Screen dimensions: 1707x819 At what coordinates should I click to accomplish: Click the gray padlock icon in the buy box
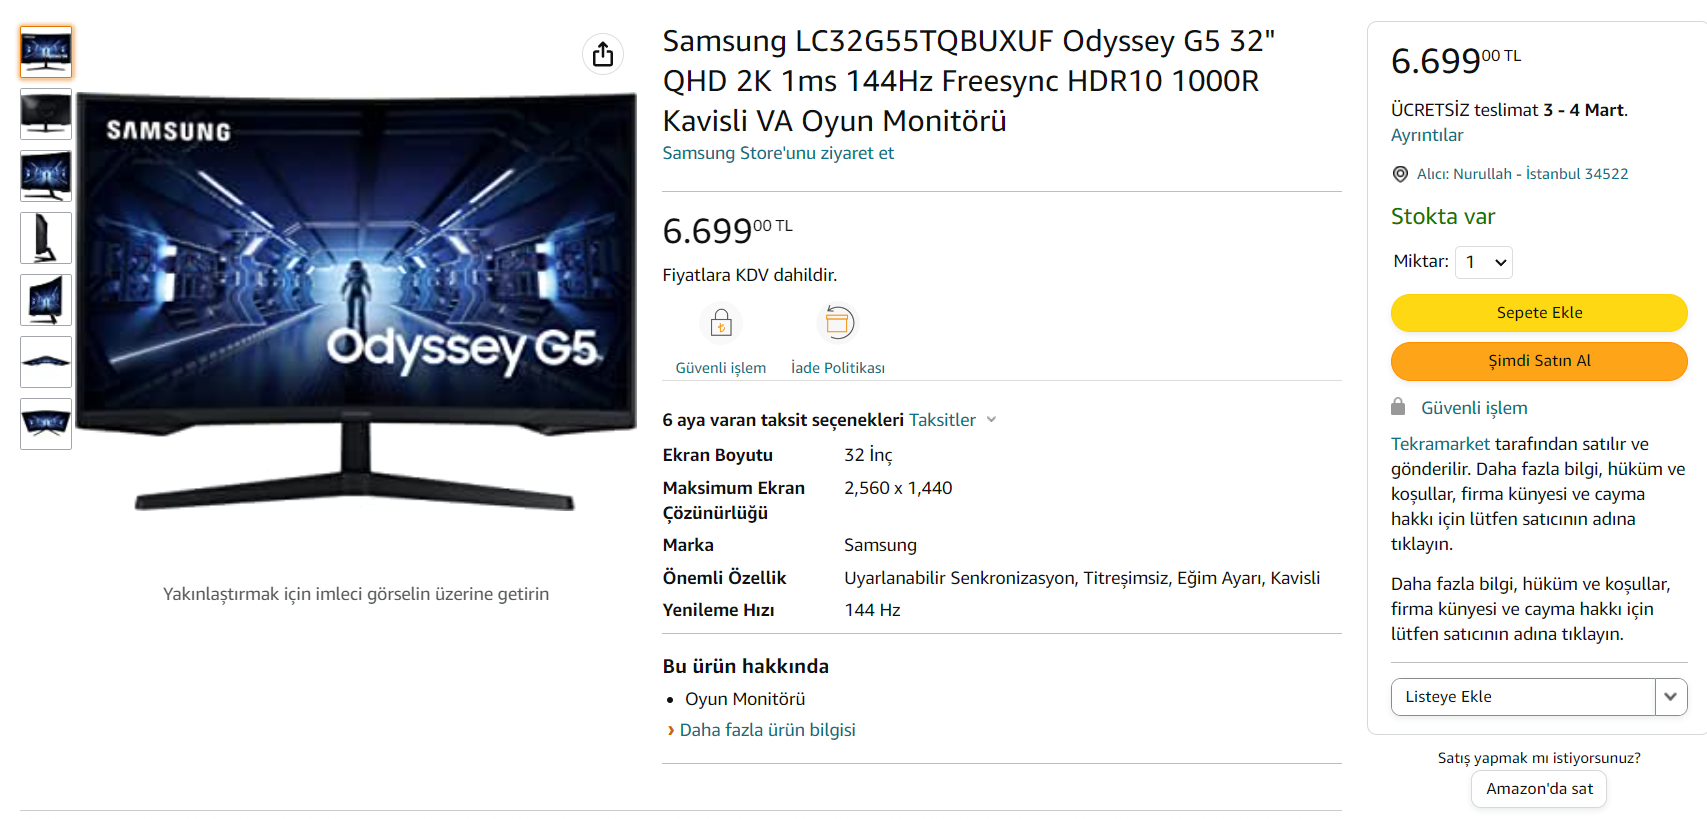[x=1398, y=407]
